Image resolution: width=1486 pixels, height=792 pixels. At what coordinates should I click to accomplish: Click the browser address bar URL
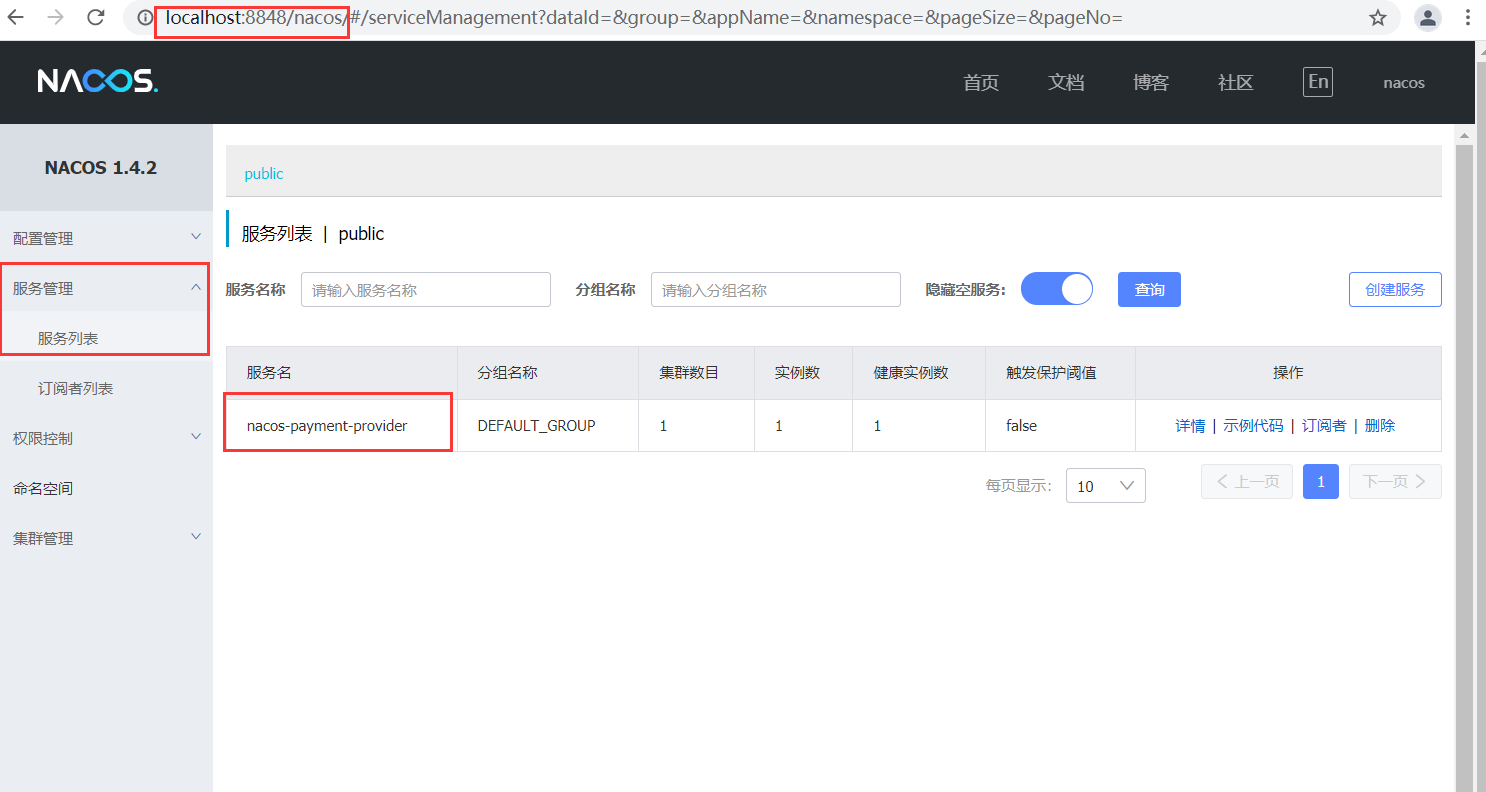[x=644, y=18]
